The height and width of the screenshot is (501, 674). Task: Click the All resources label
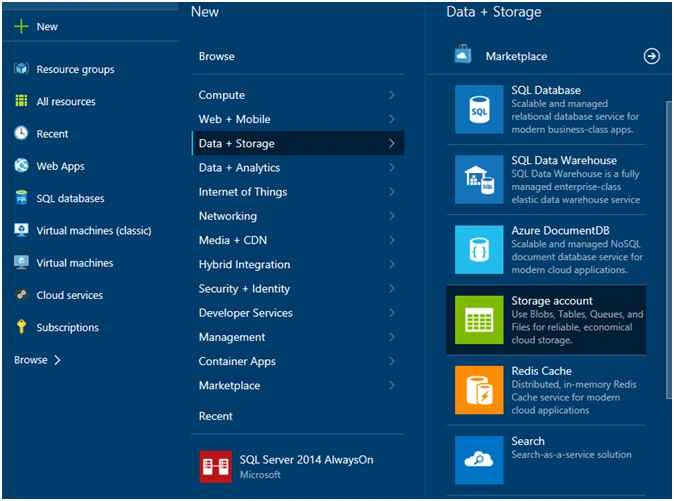66,102
